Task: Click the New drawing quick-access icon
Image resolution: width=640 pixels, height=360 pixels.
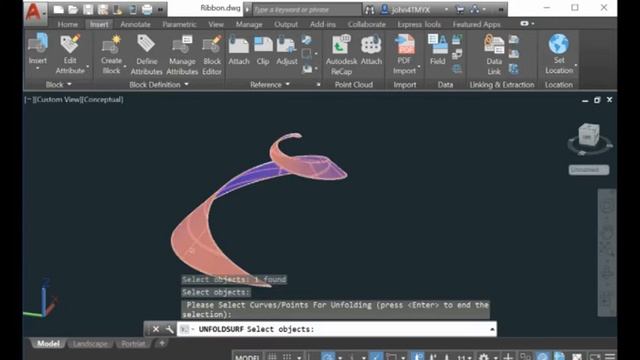Action: (x=59, y=9)
